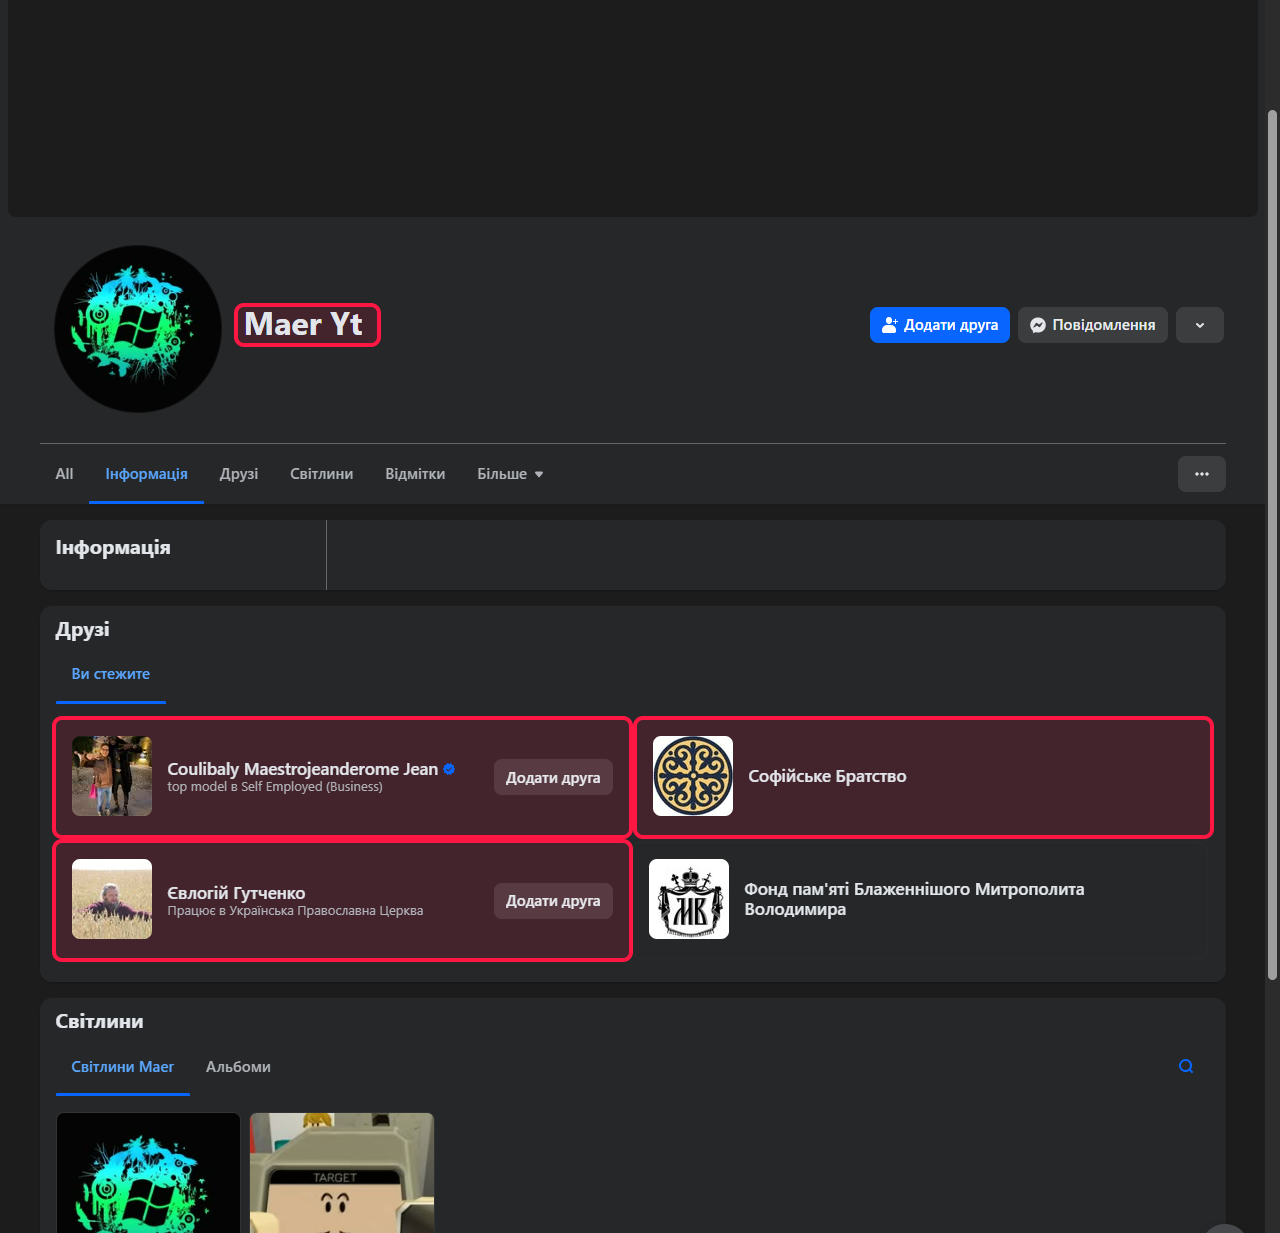Add Євлогій Гутченко as friend
This screenshot has height=1233, width=1280.
[553, 901]
